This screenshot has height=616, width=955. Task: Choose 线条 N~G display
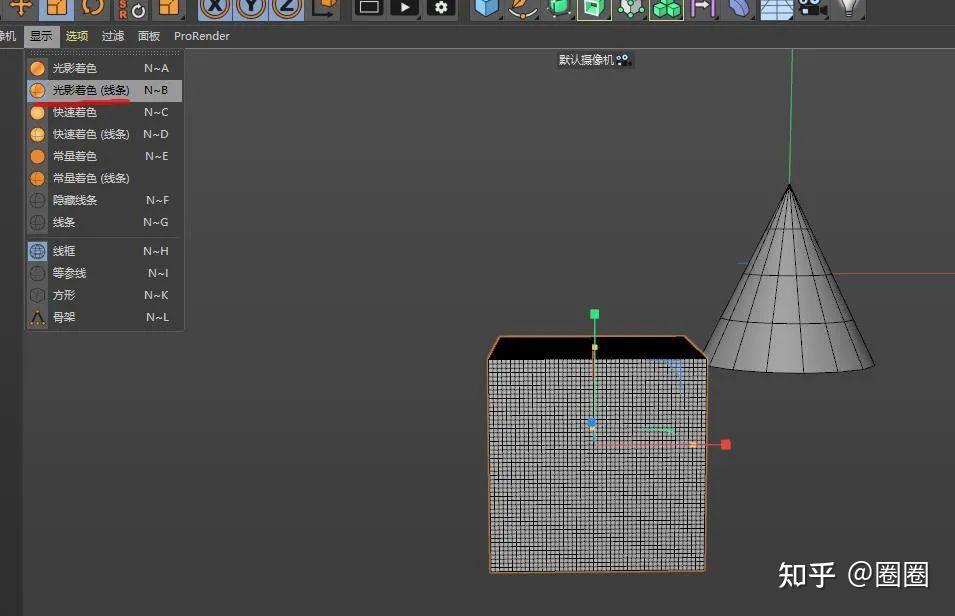point(104,222)
